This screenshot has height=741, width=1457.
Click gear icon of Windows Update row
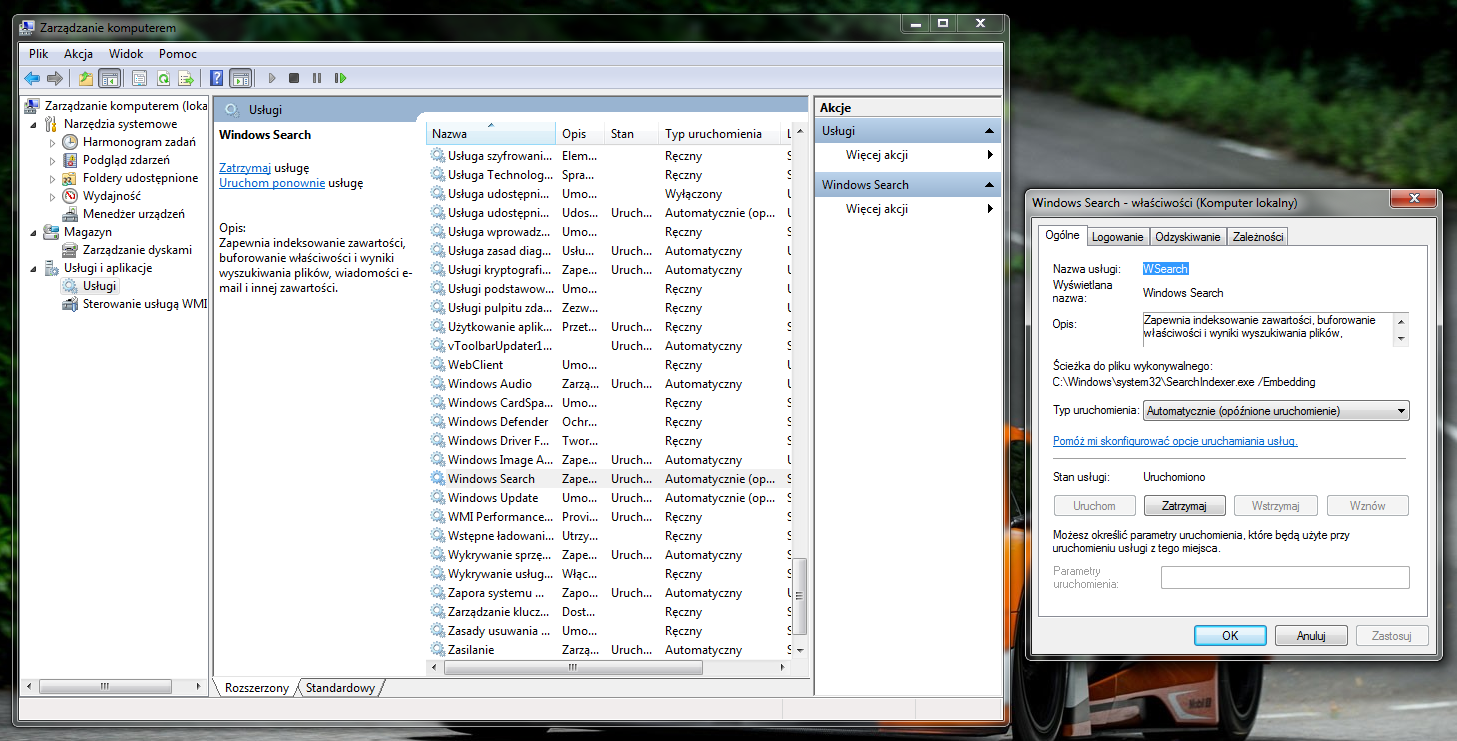pos(438,498)
